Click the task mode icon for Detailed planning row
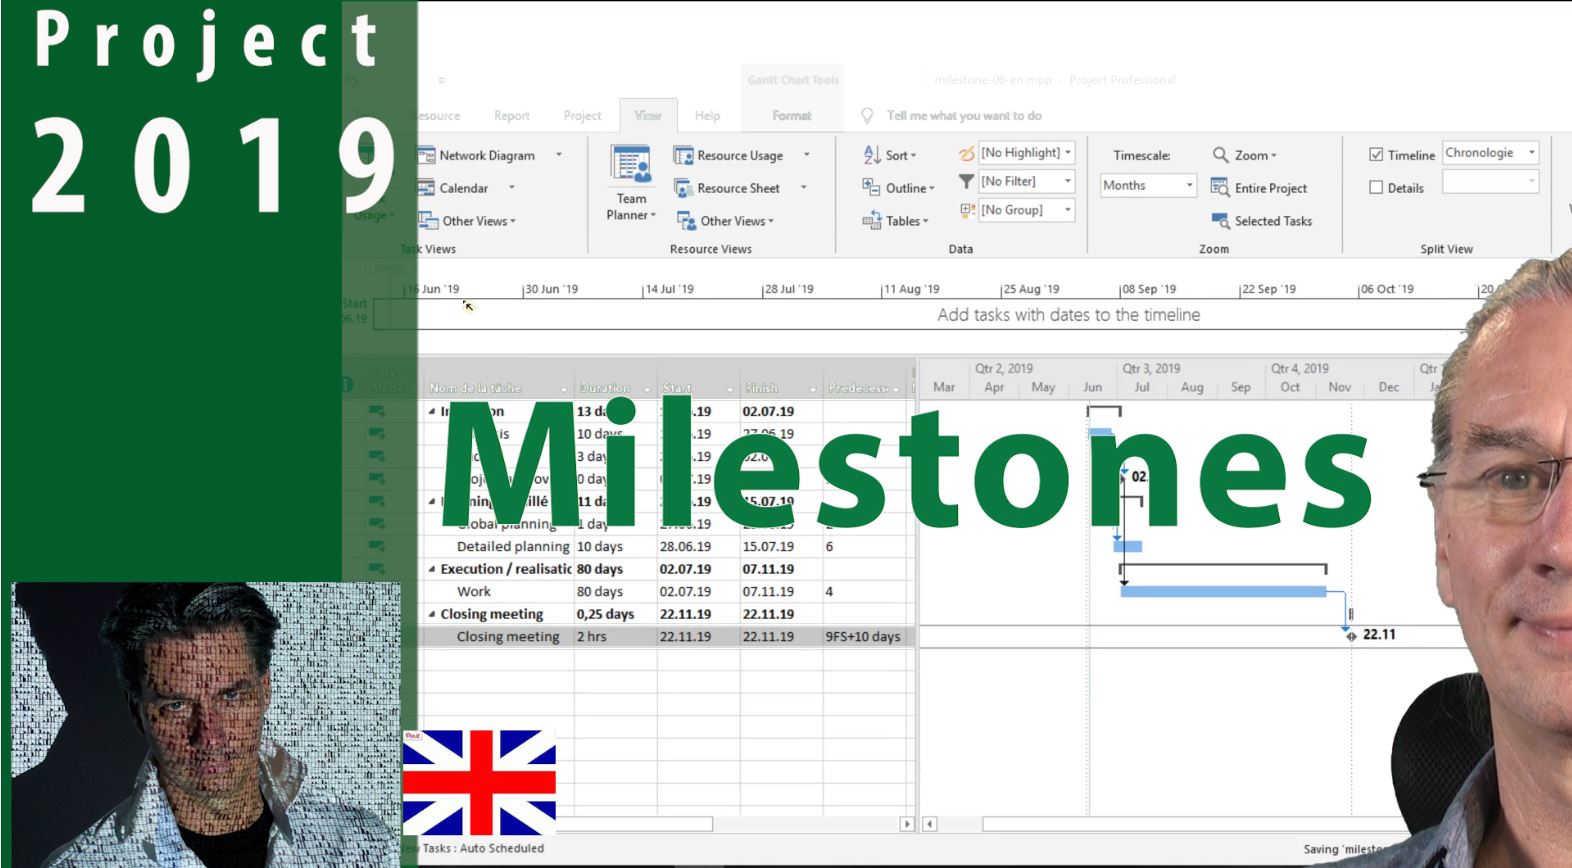The height and width of the screenshot is (868, 1572). coord(377,547)
